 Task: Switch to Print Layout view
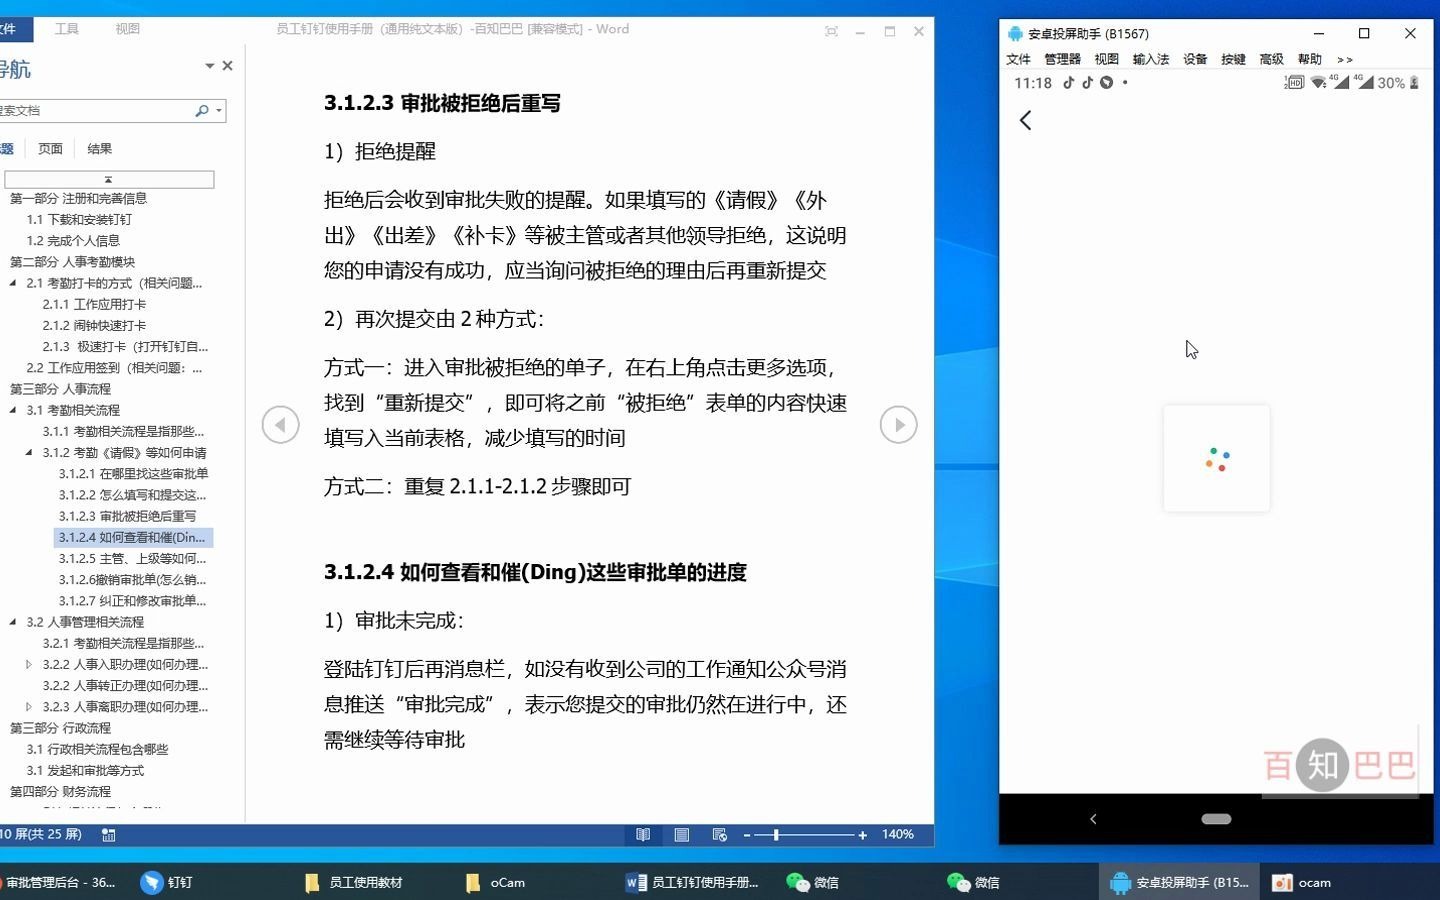click(x=682, y=834)
